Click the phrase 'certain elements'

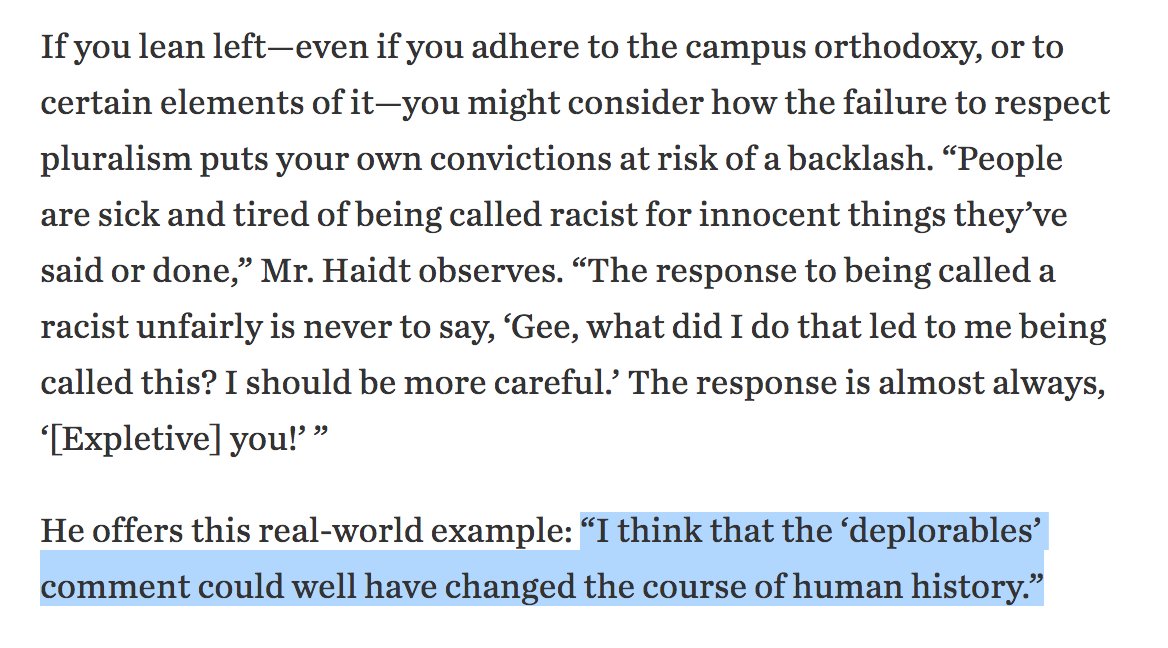click(x=159, y=104)
